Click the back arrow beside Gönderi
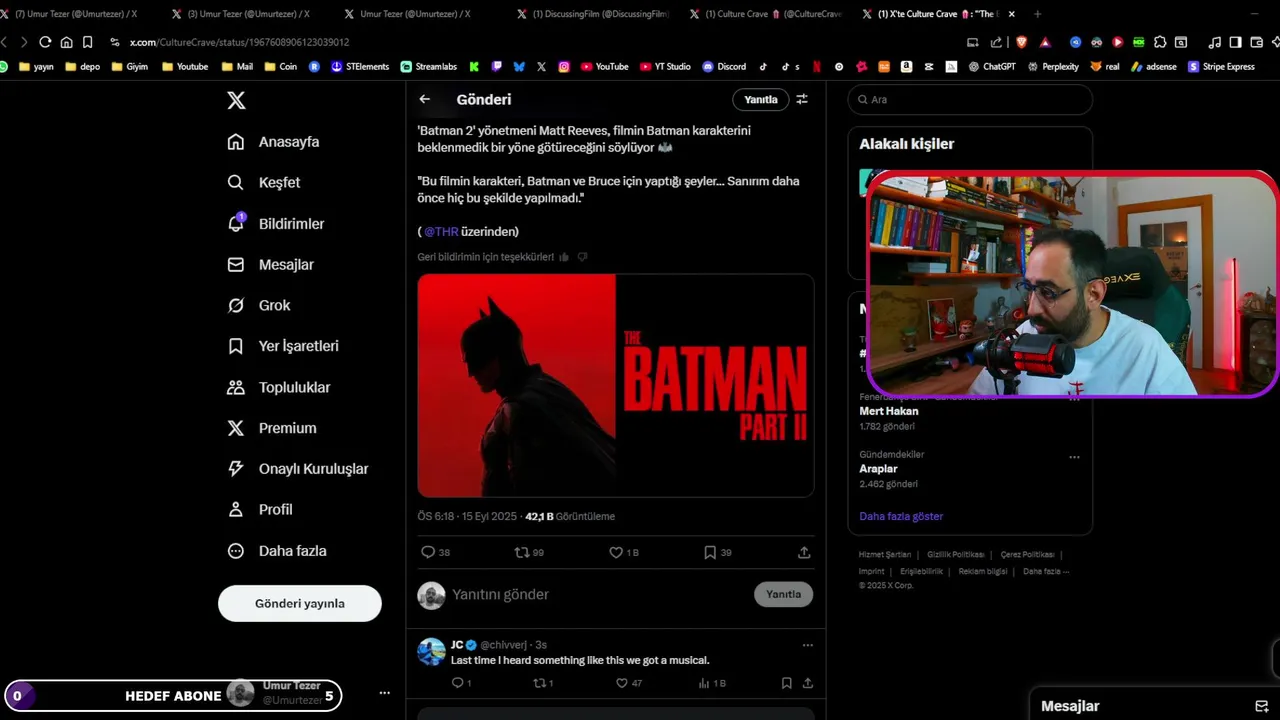 point(425,99)
